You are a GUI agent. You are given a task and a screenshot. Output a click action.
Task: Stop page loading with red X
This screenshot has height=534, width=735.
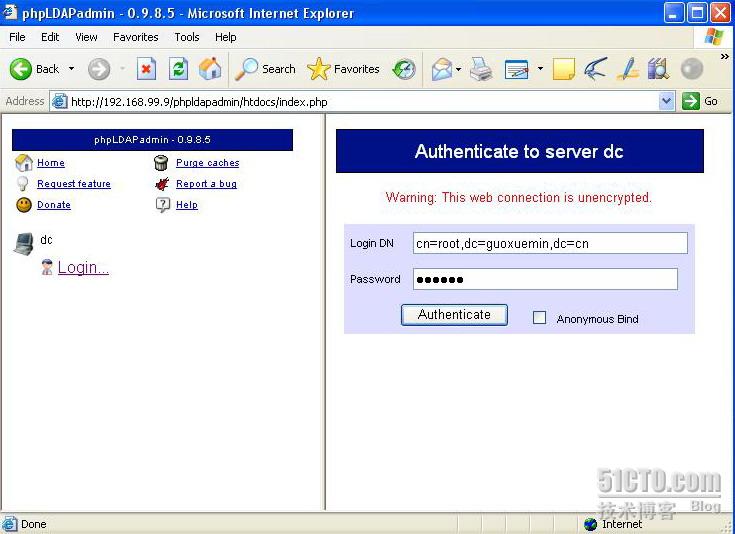point(146,69)
